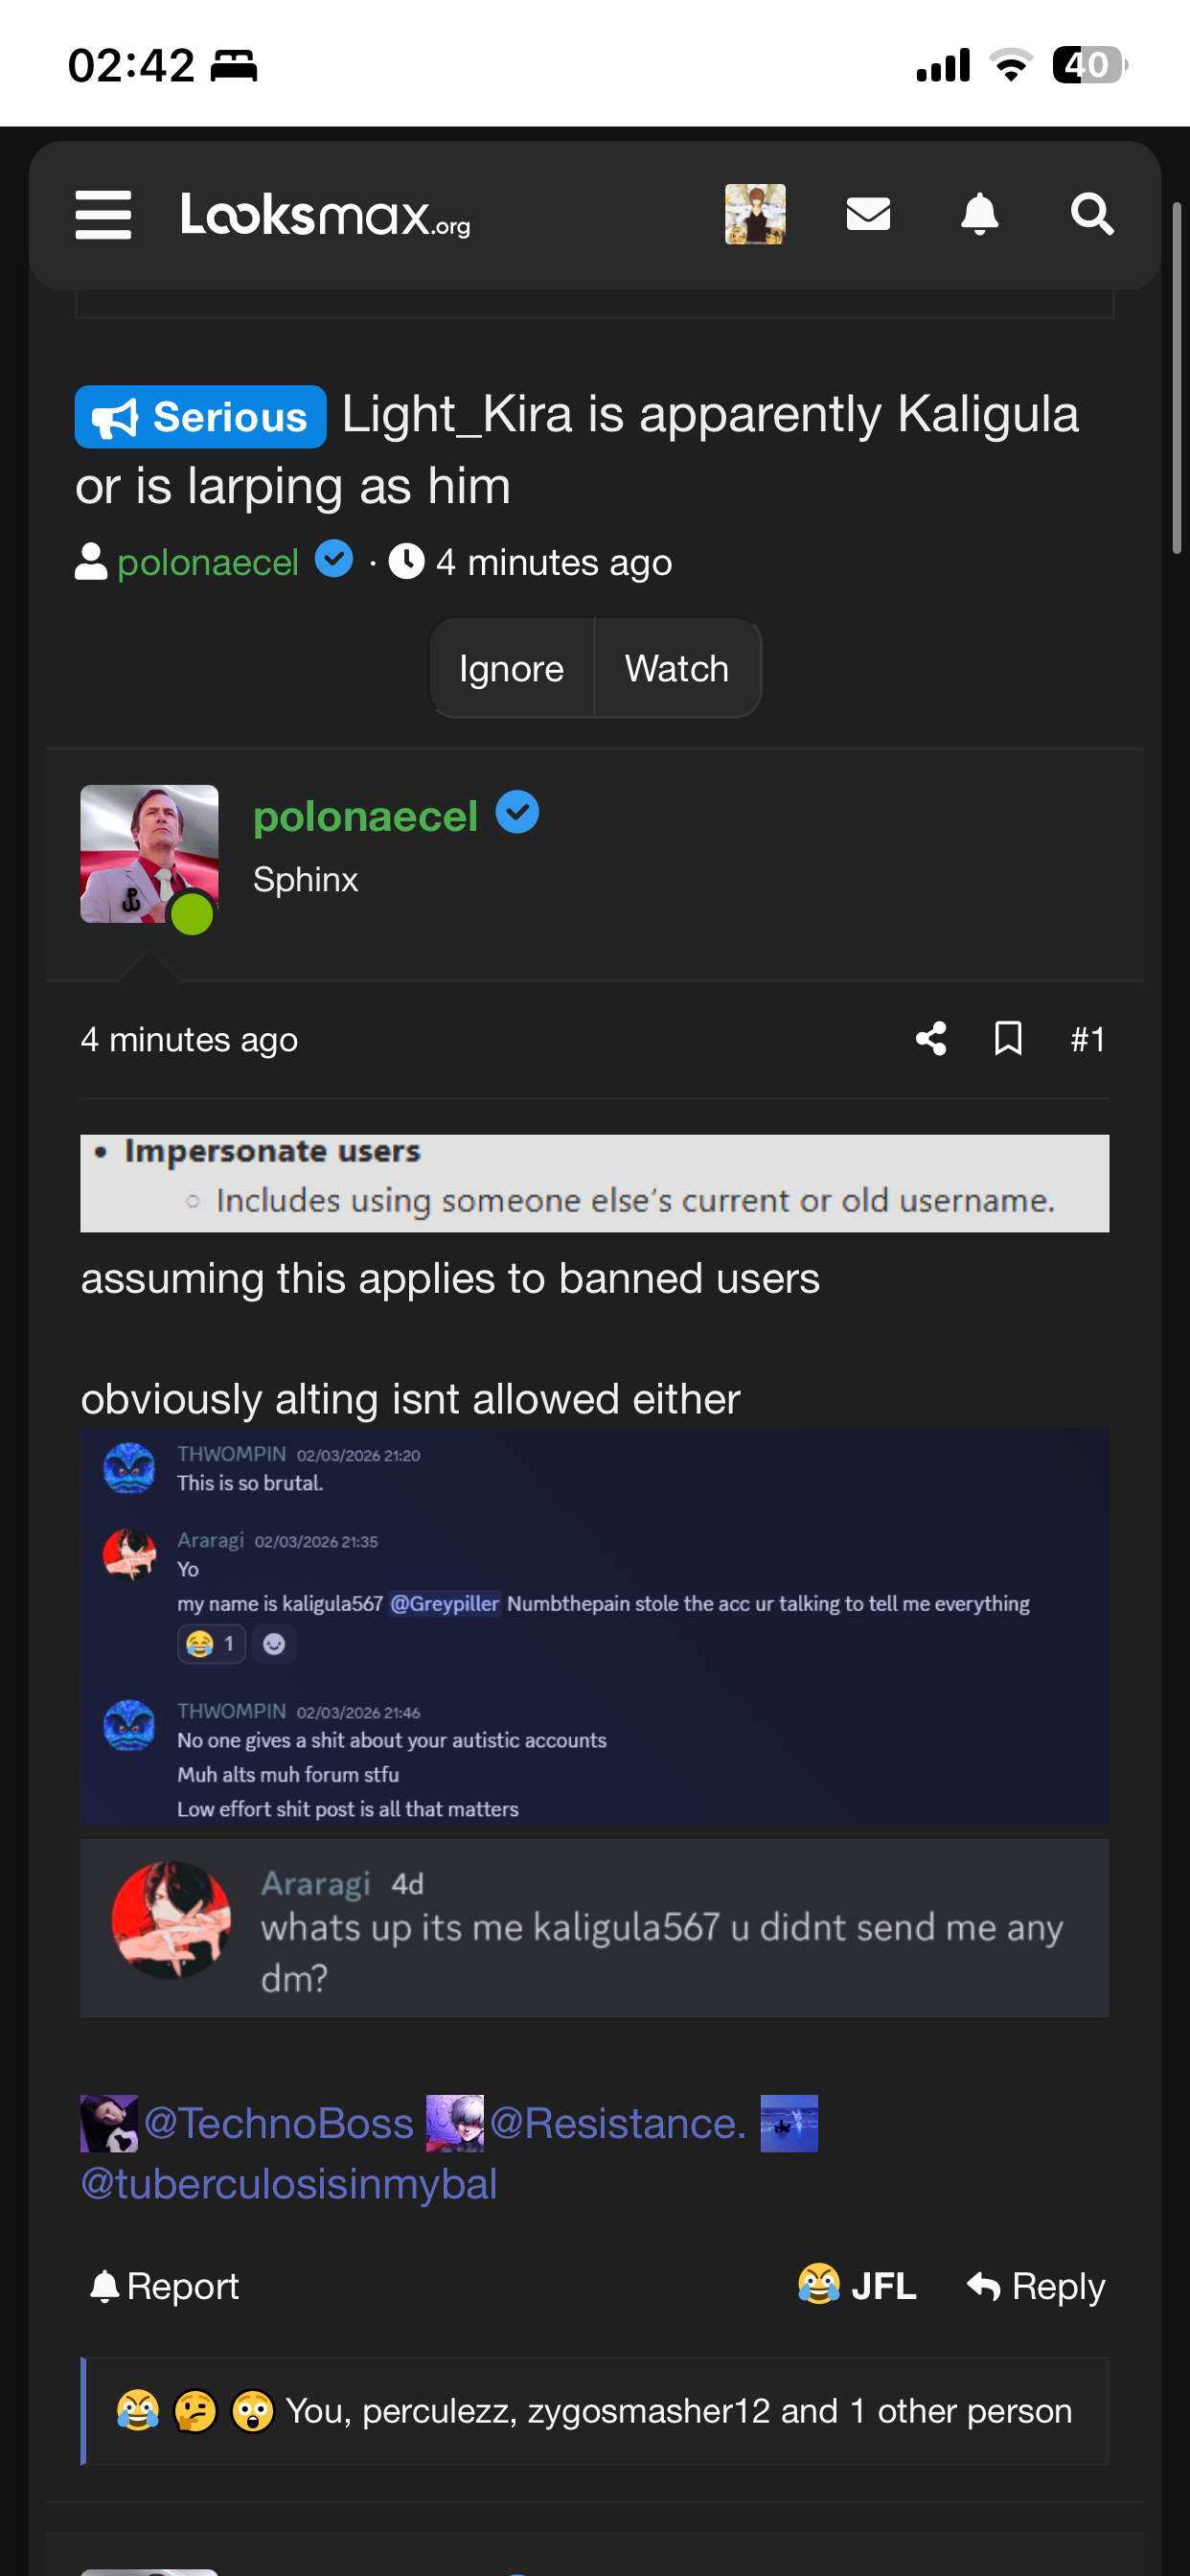Image resolution: width=1190 pixels, height=2576 pixels.
Task: Report this post
Action: pyautogui.click(x=165, y=2286)
